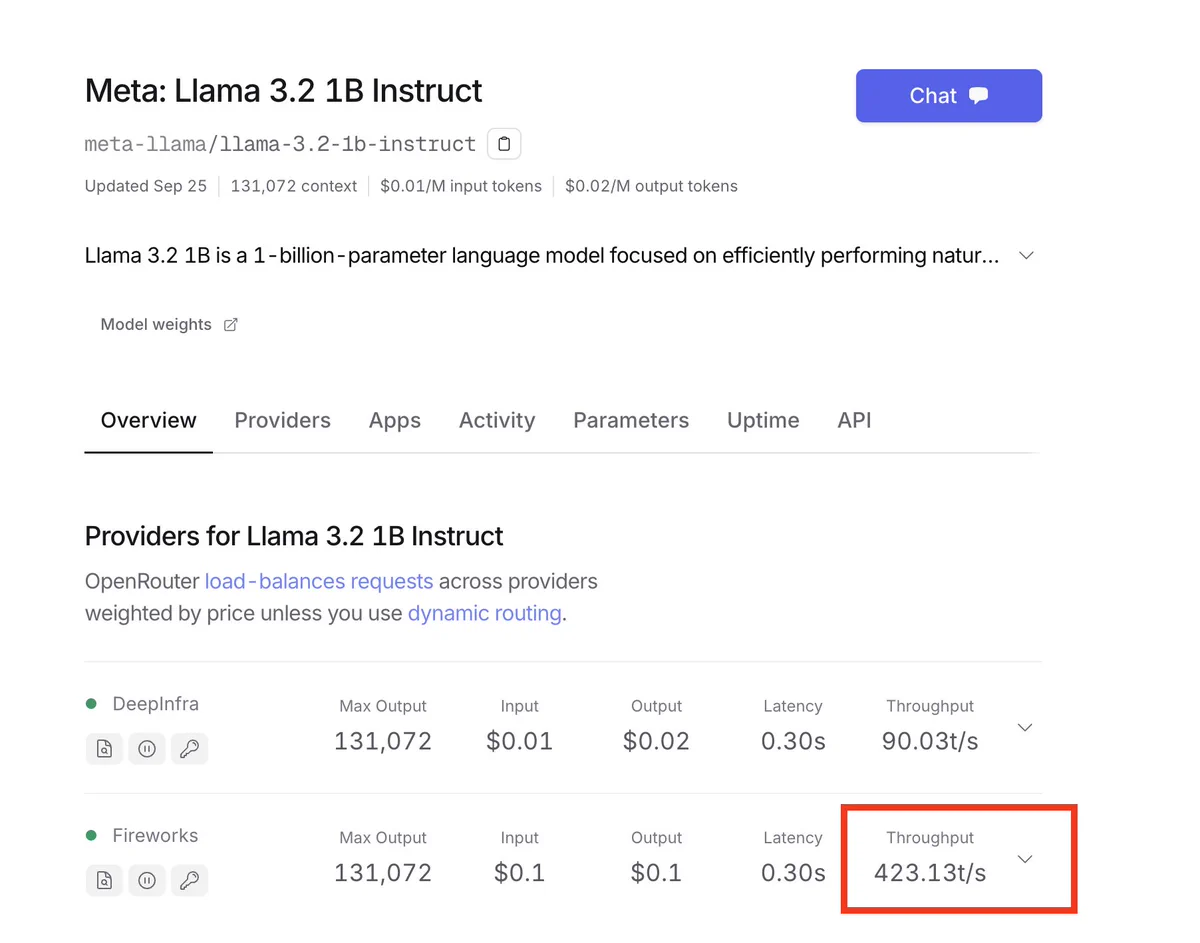1200x943 pixels.
Task: Click Fireworks' 0.30s latency value
Action: coord(793,873)
